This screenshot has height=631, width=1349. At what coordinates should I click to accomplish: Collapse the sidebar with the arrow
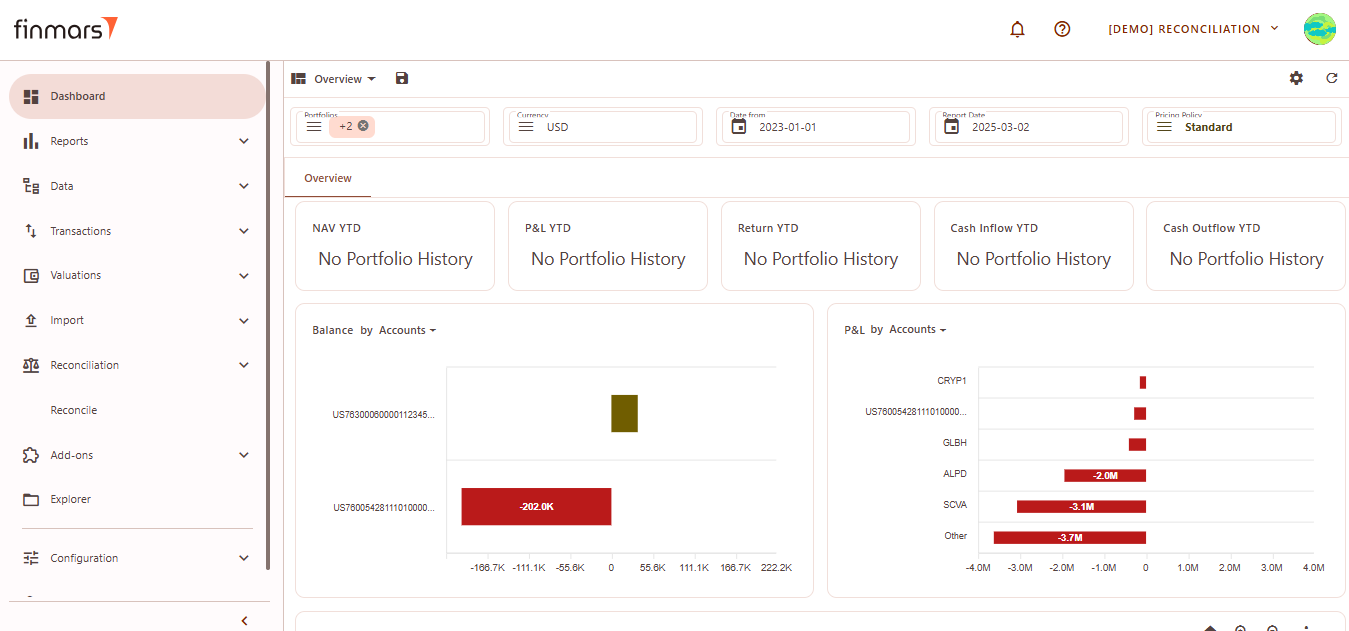pyautogui.click(x=245, y=621)
